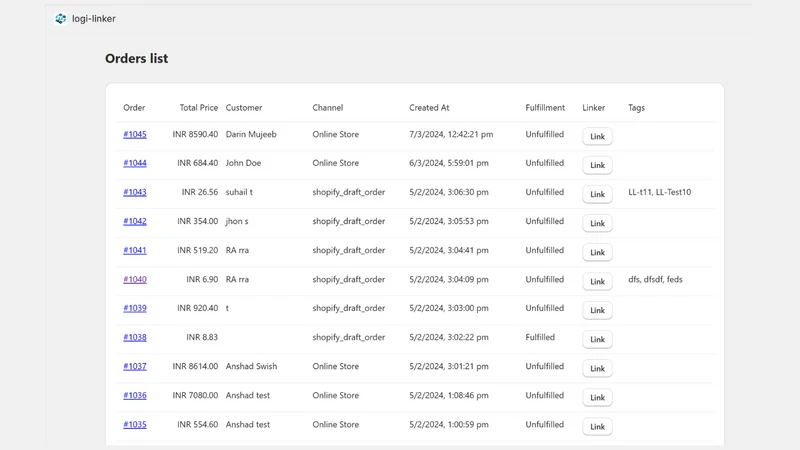
Task: Click date 6/3/2024, 5:59:01 pm
Action: tap(449, 163)
